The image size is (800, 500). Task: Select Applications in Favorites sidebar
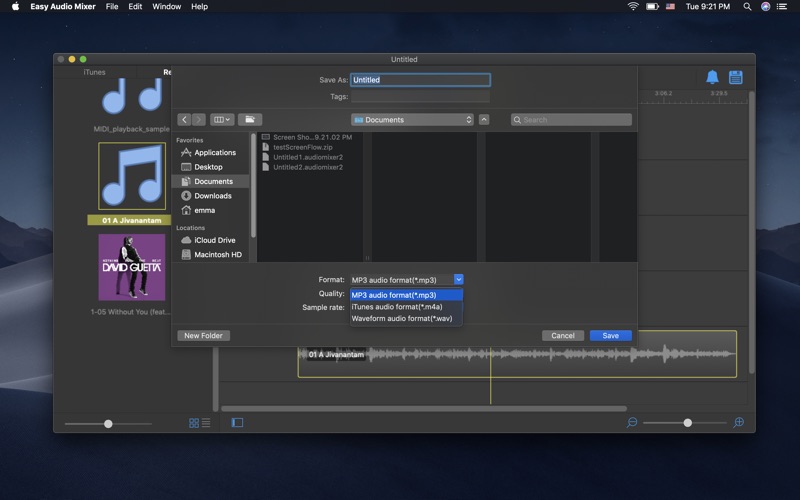tap(209, 153)
